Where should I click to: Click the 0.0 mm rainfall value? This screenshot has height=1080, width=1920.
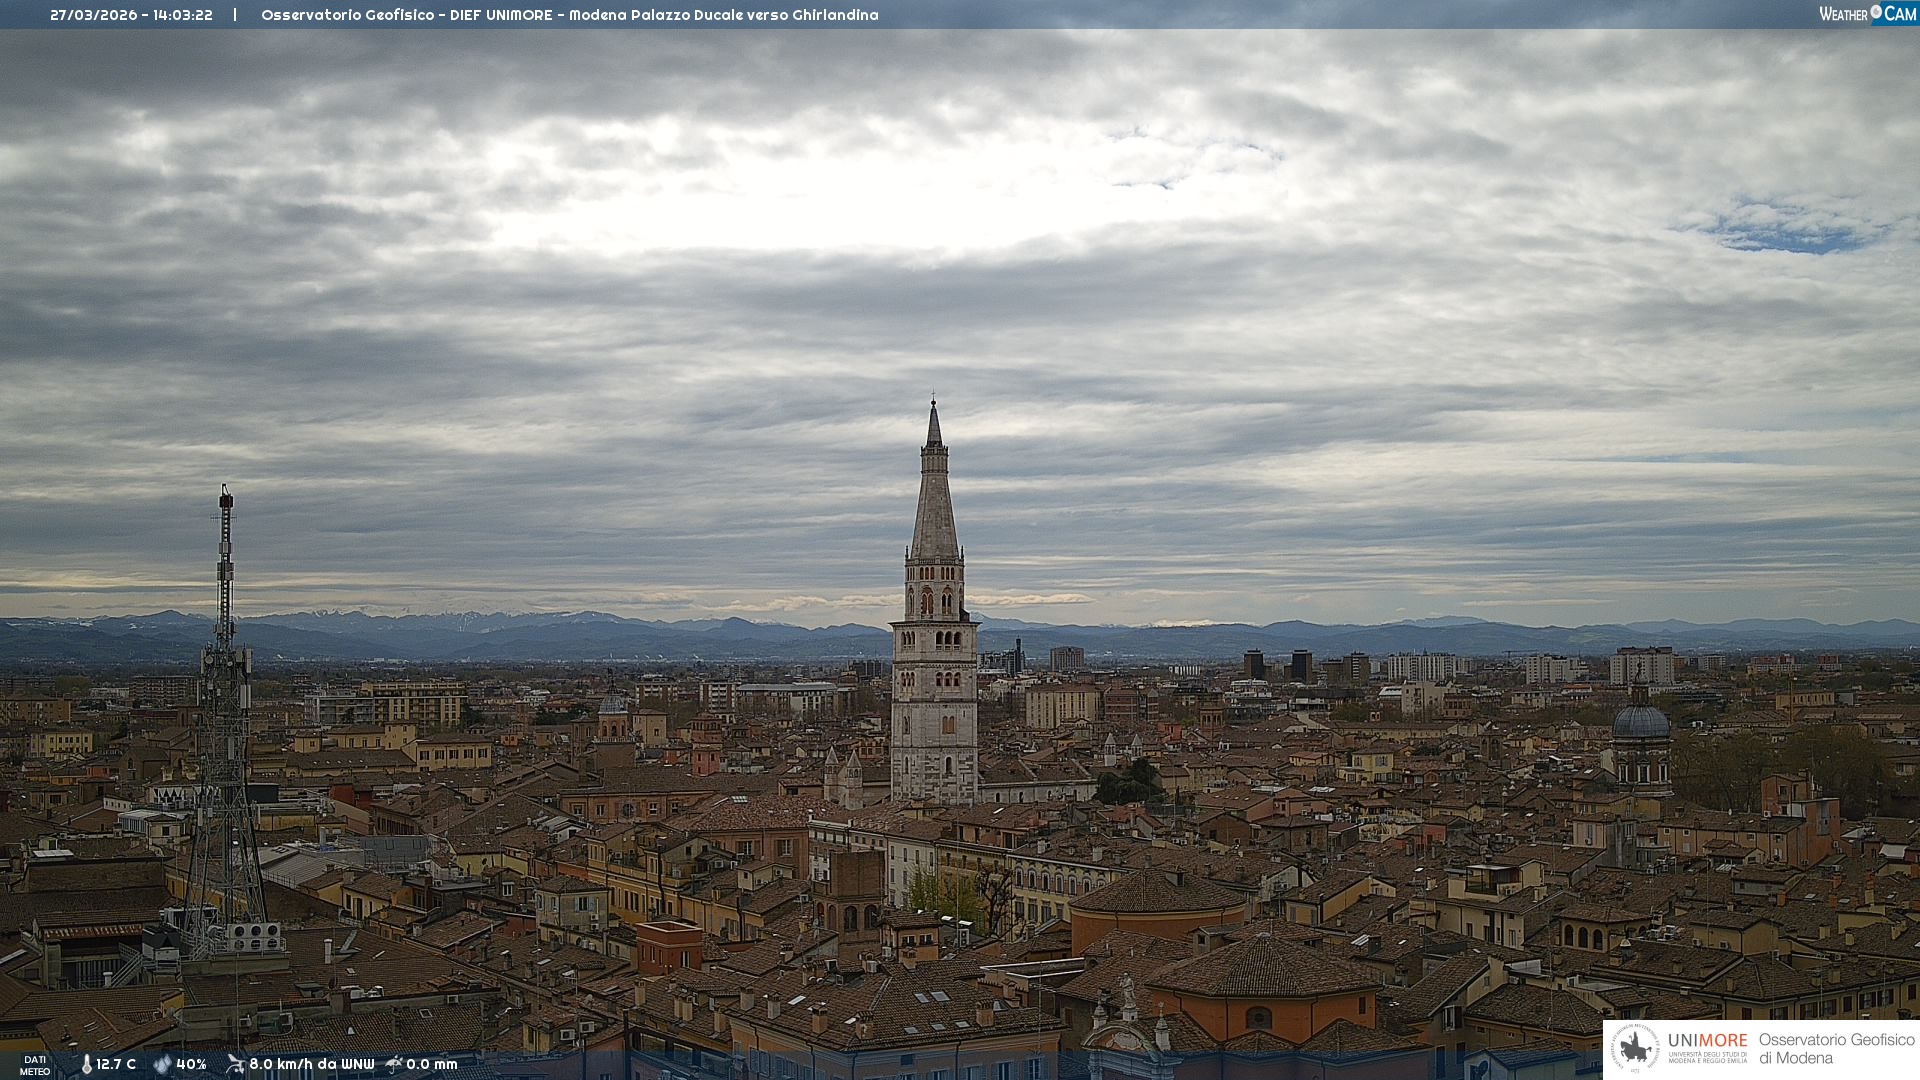[x=432, y=1064]
